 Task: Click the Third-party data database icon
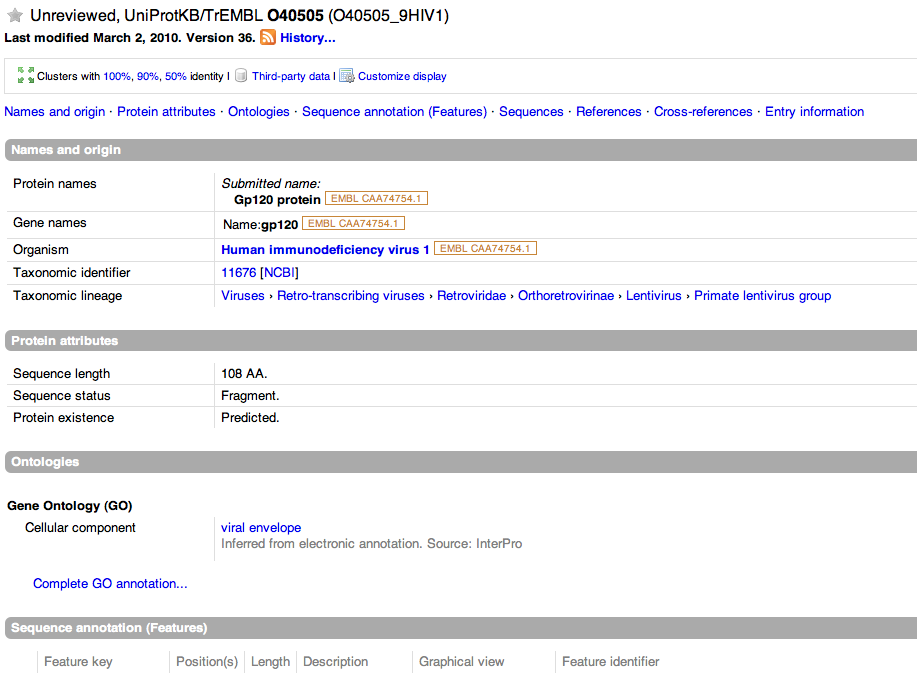[x=241, y=76]
